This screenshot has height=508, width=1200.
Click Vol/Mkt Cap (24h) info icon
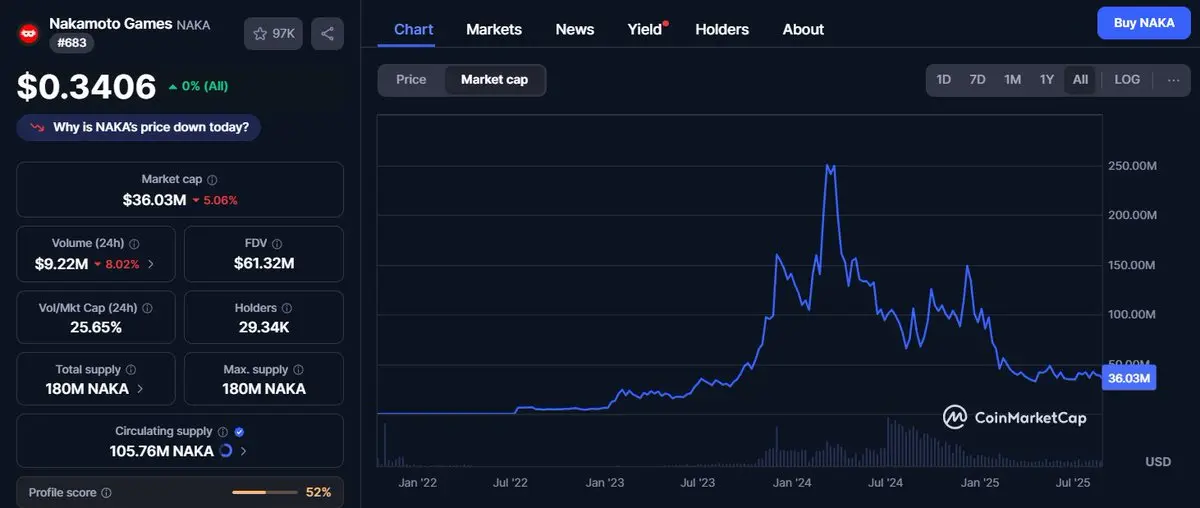coord(146,308)
